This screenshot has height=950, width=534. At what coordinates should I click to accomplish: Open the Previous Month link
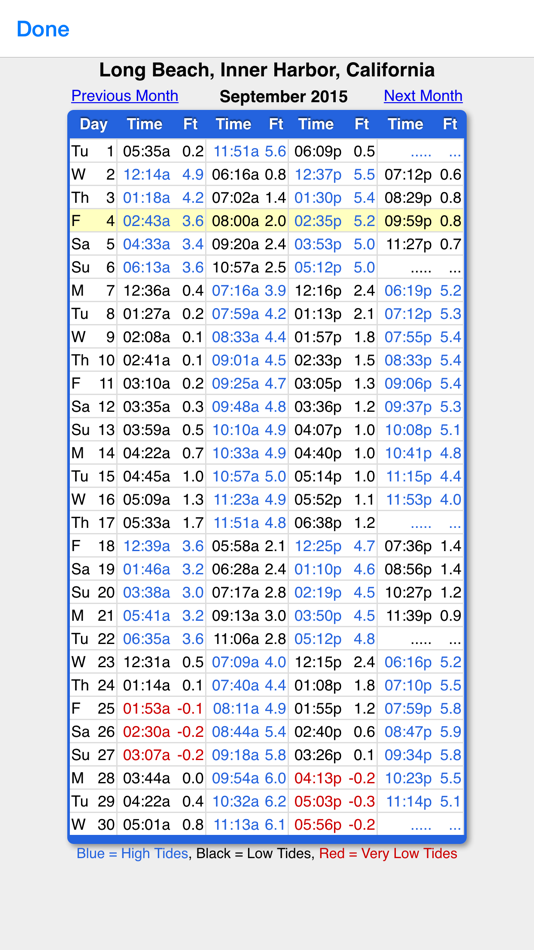[125, 96]
